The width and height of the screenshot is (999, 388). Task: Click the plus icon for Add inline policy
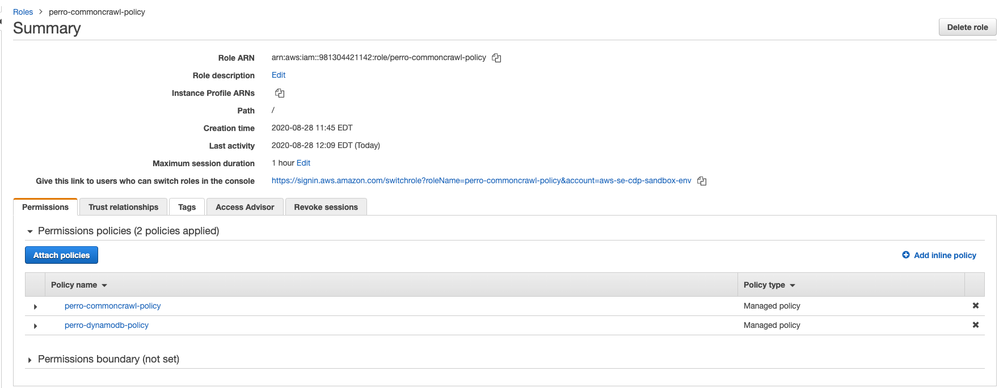pos(906,255)
